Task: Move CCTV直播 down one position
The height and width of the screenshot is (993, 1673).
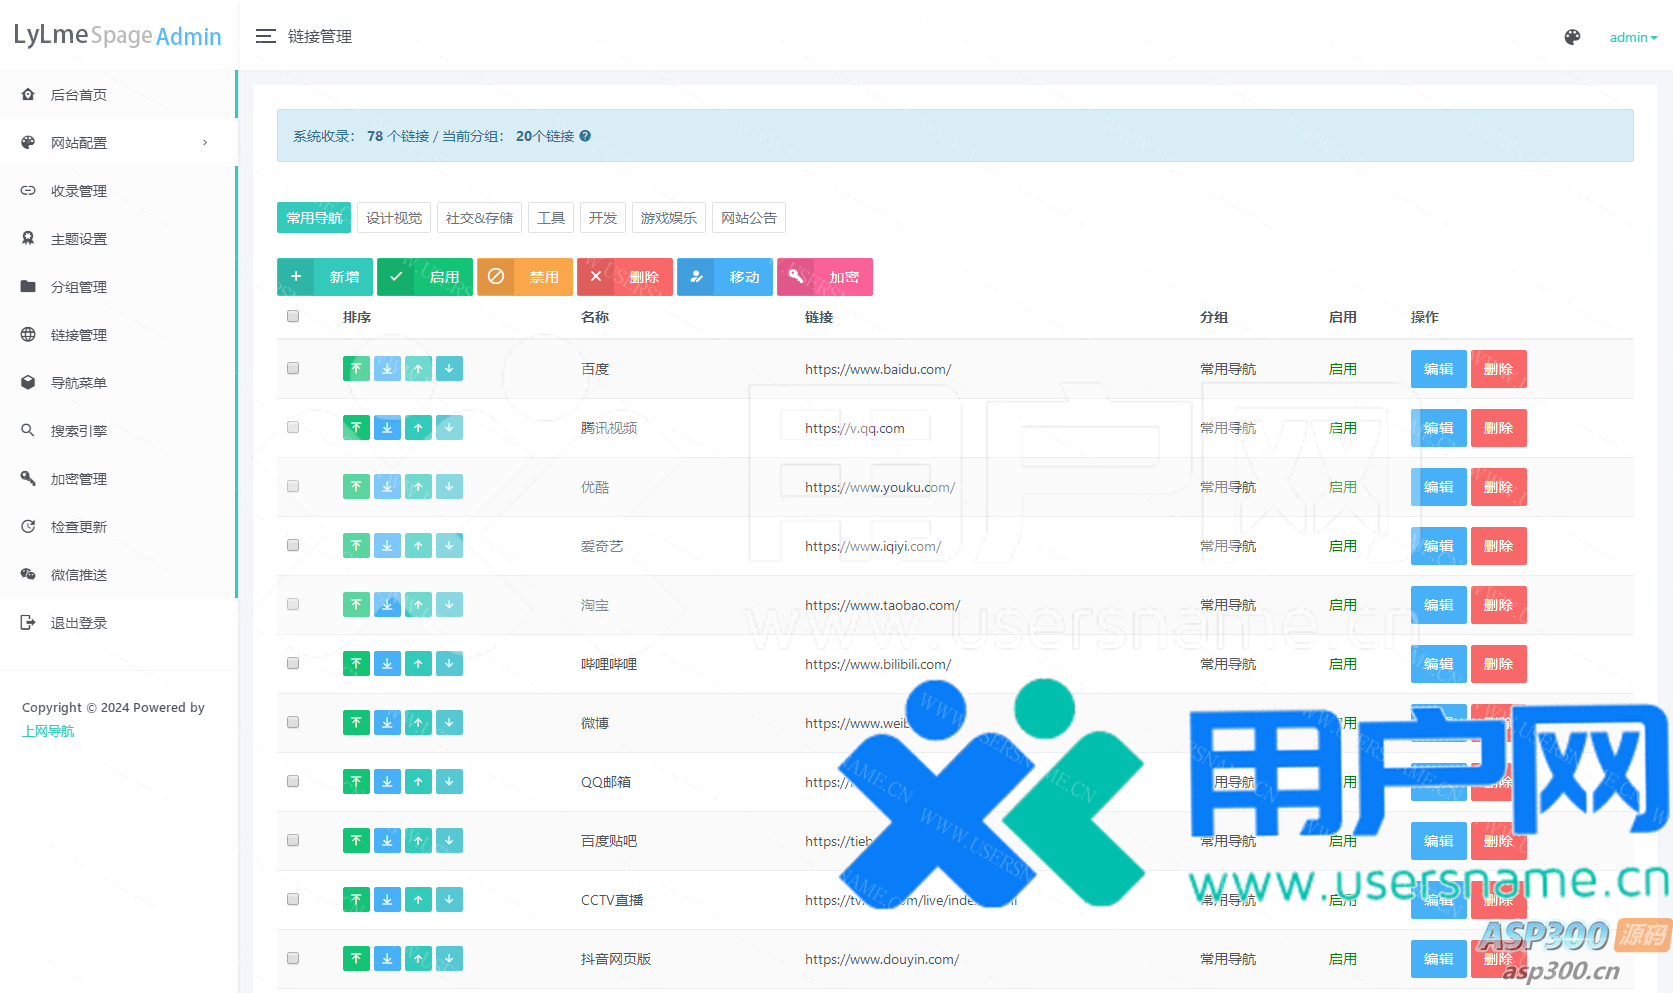Action: (x=449, y=900)
